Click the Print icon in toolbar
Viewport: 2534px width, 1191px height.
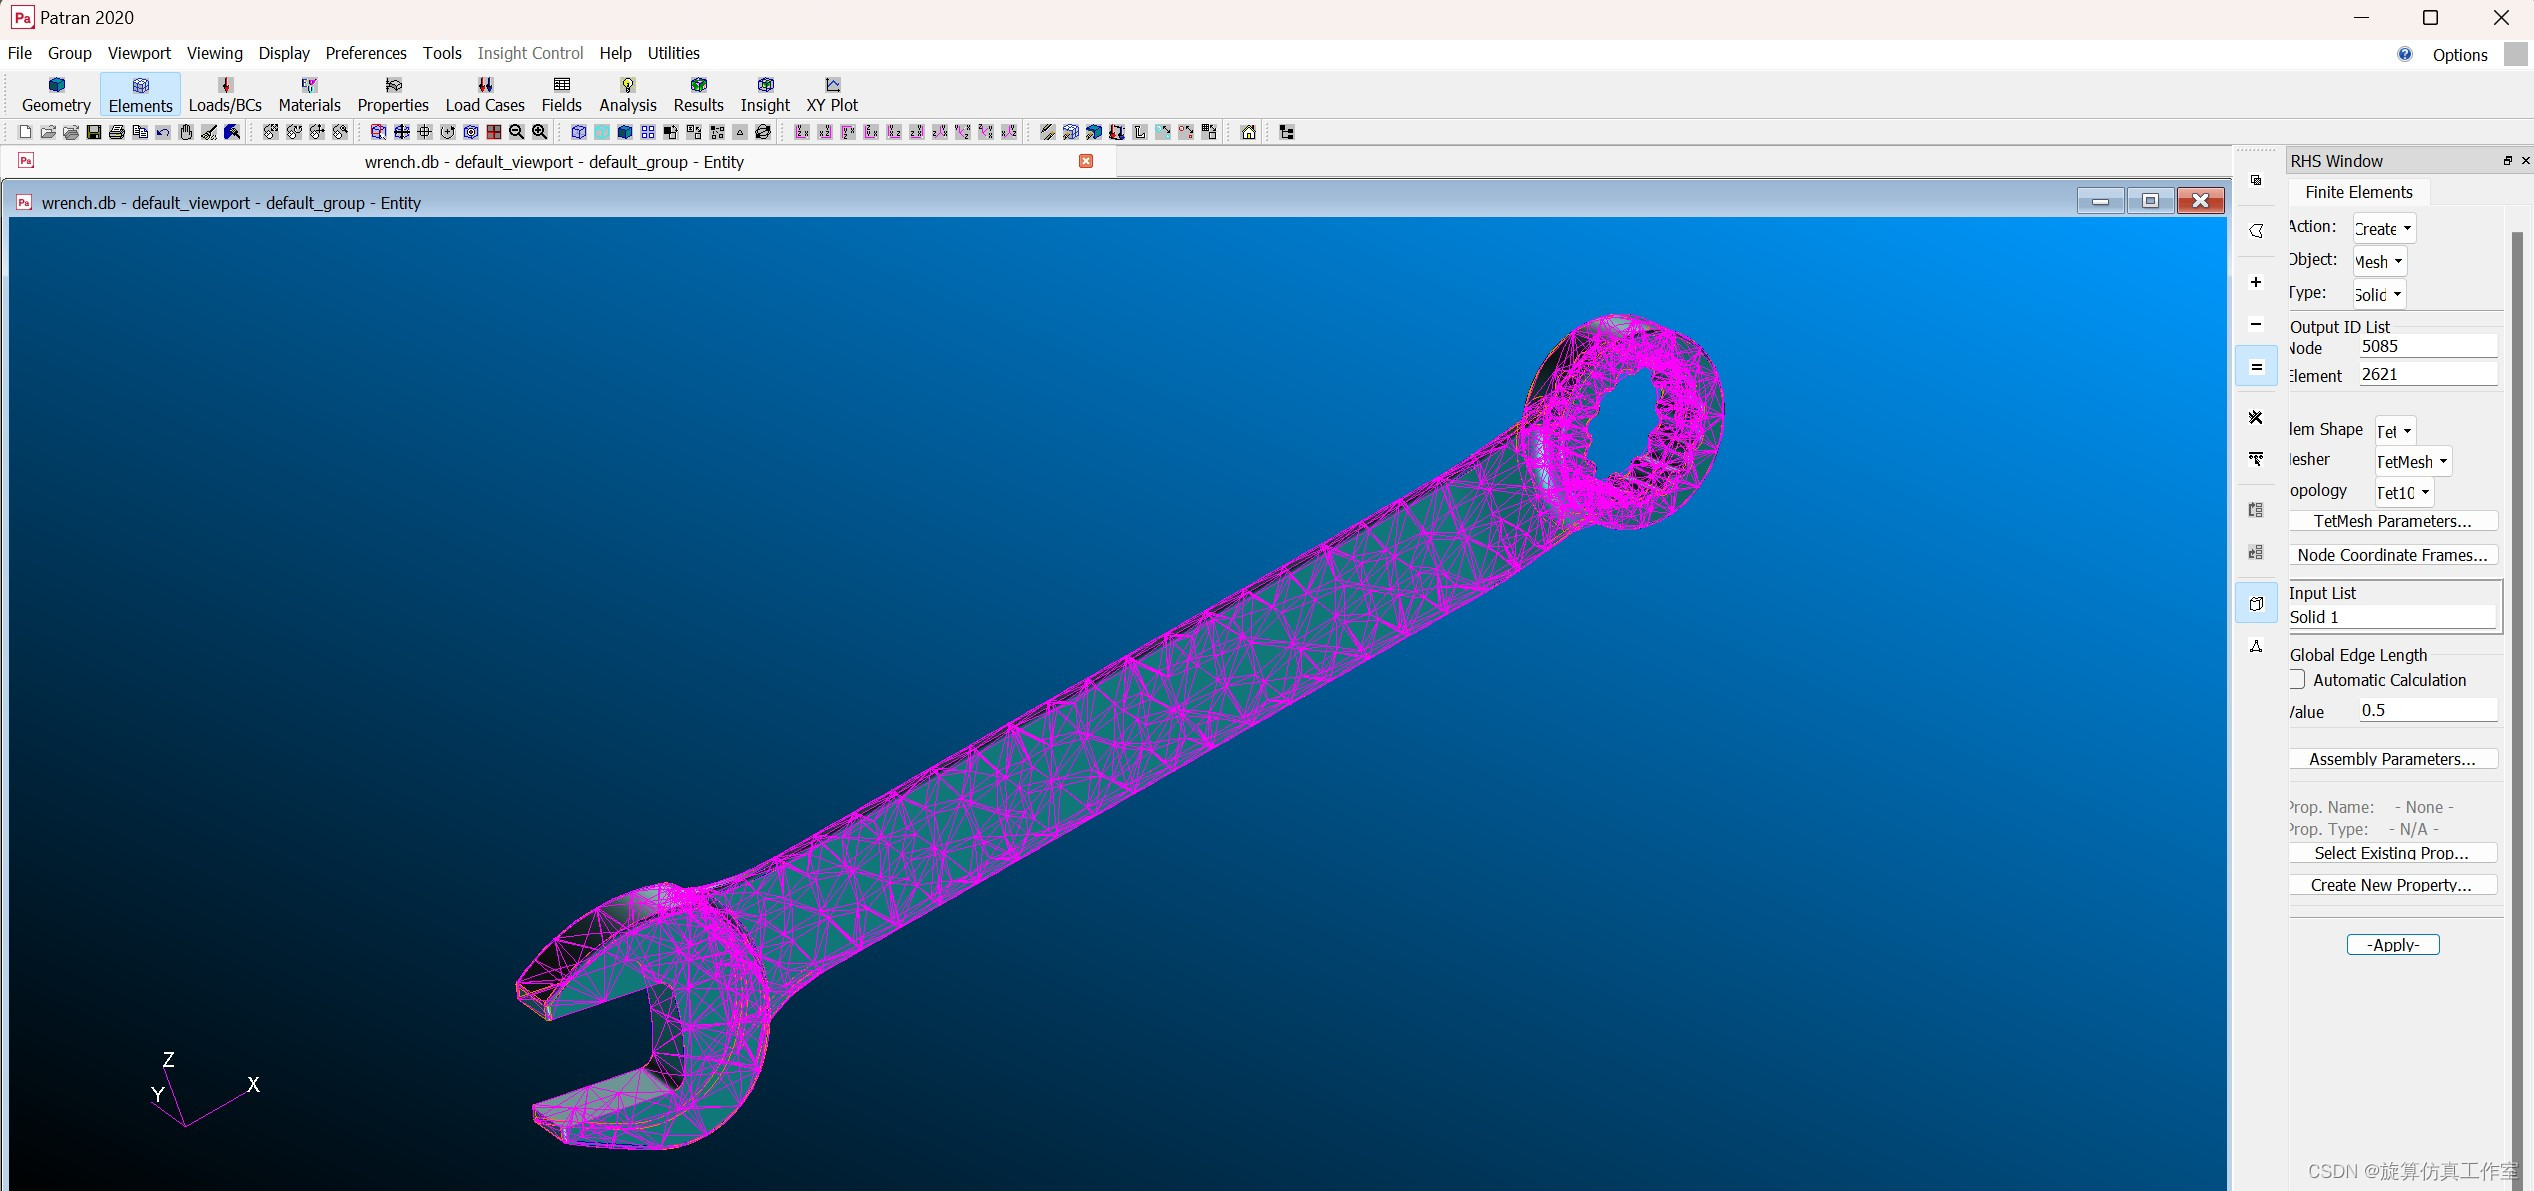pyautogui.click(x=117, y=132)
